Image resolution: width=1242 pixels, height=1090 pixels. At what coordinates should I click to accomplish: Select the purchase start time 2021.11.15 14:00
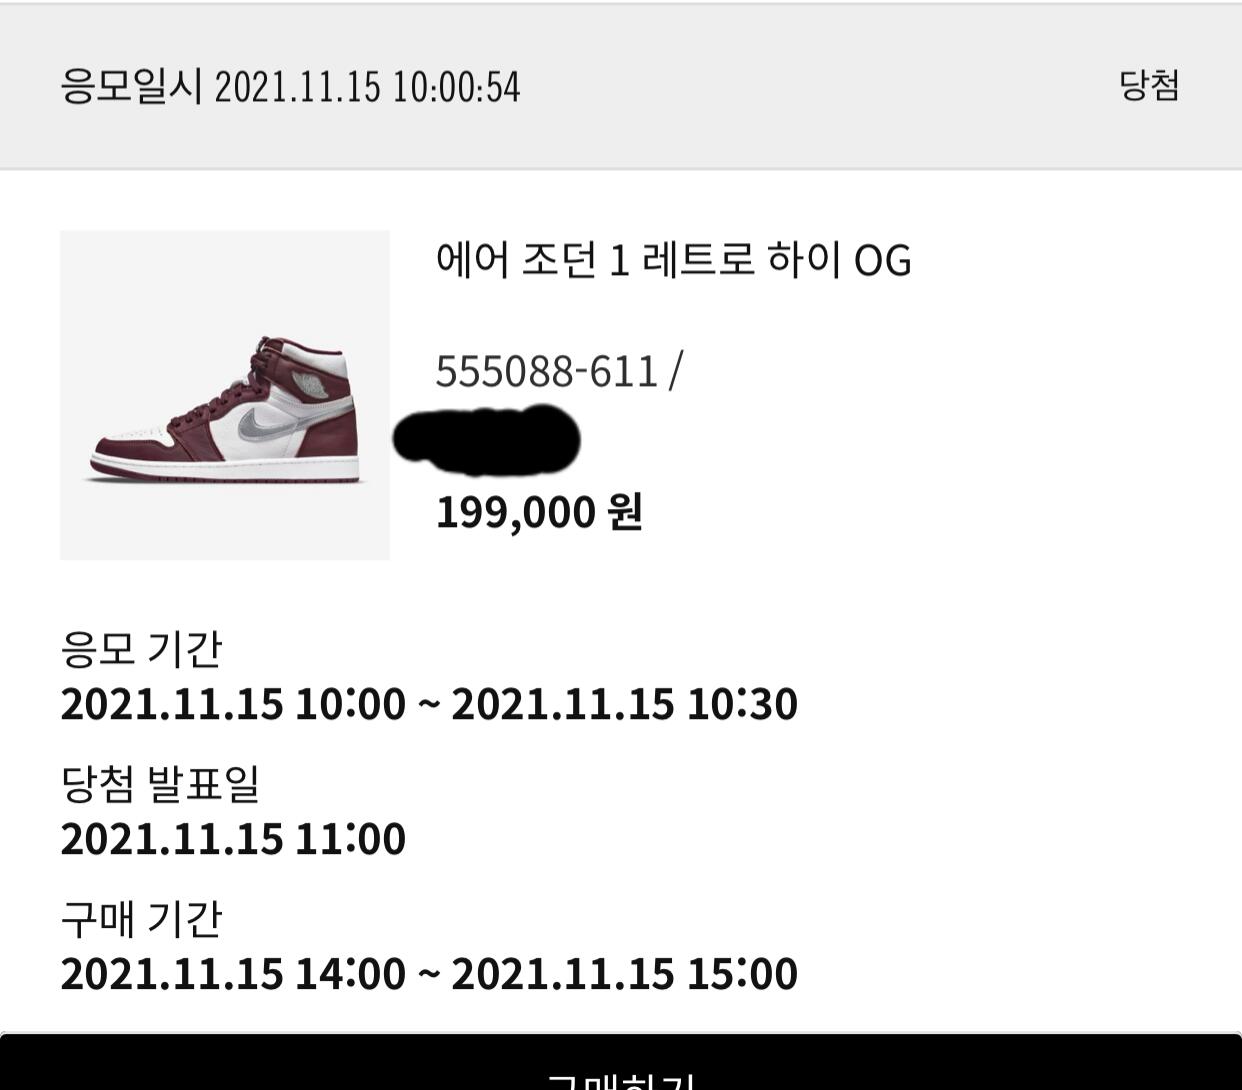(x=233, y=974)
